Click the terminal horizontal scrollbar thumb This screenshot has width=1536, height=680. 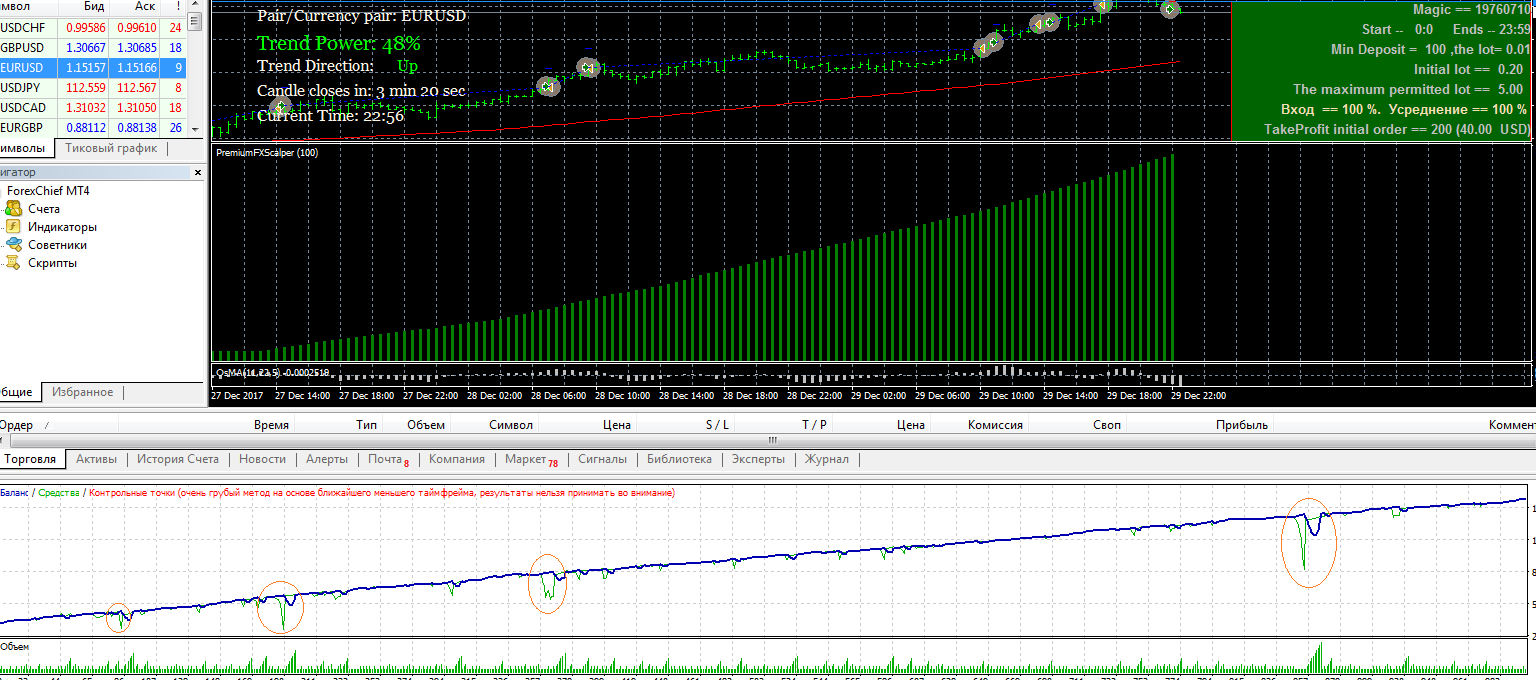pyautogui.click(x=771, y=440)
